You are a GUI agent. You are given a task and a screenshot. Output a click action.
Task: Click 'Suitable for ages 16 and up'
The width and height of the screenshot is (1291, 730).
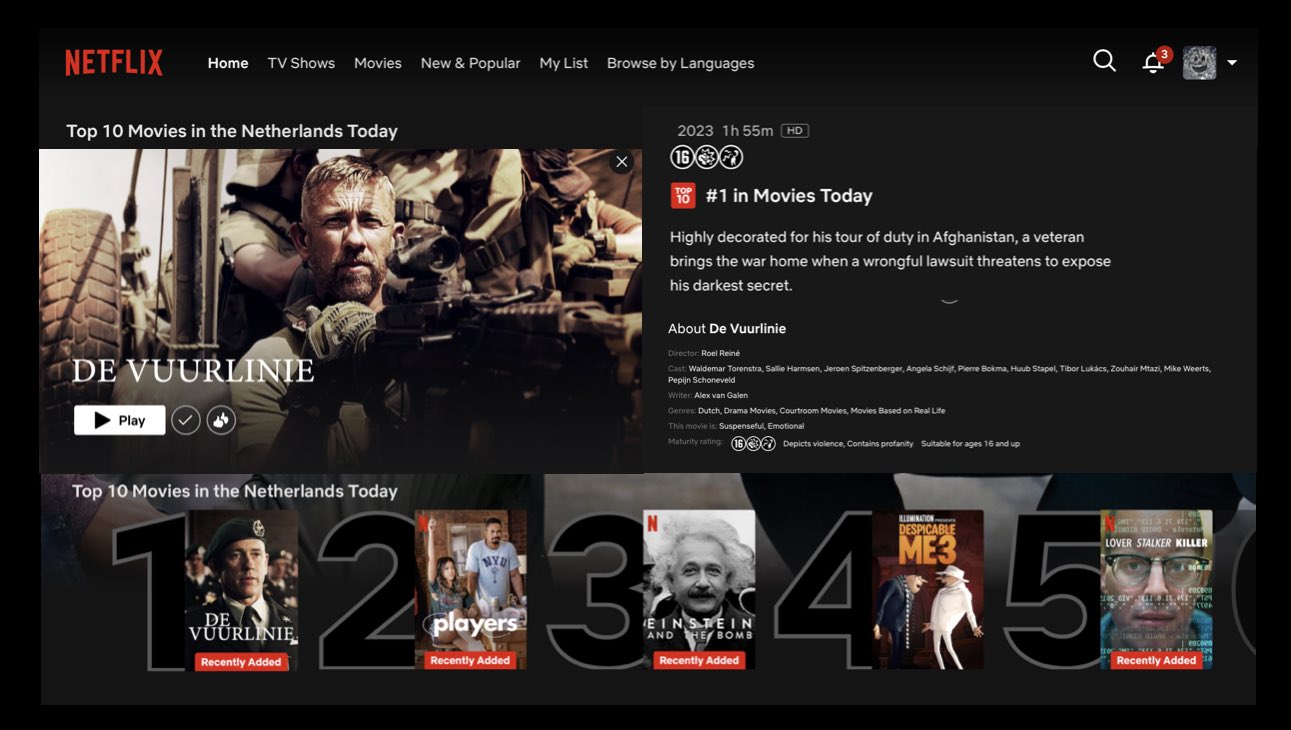coord(970,444)
